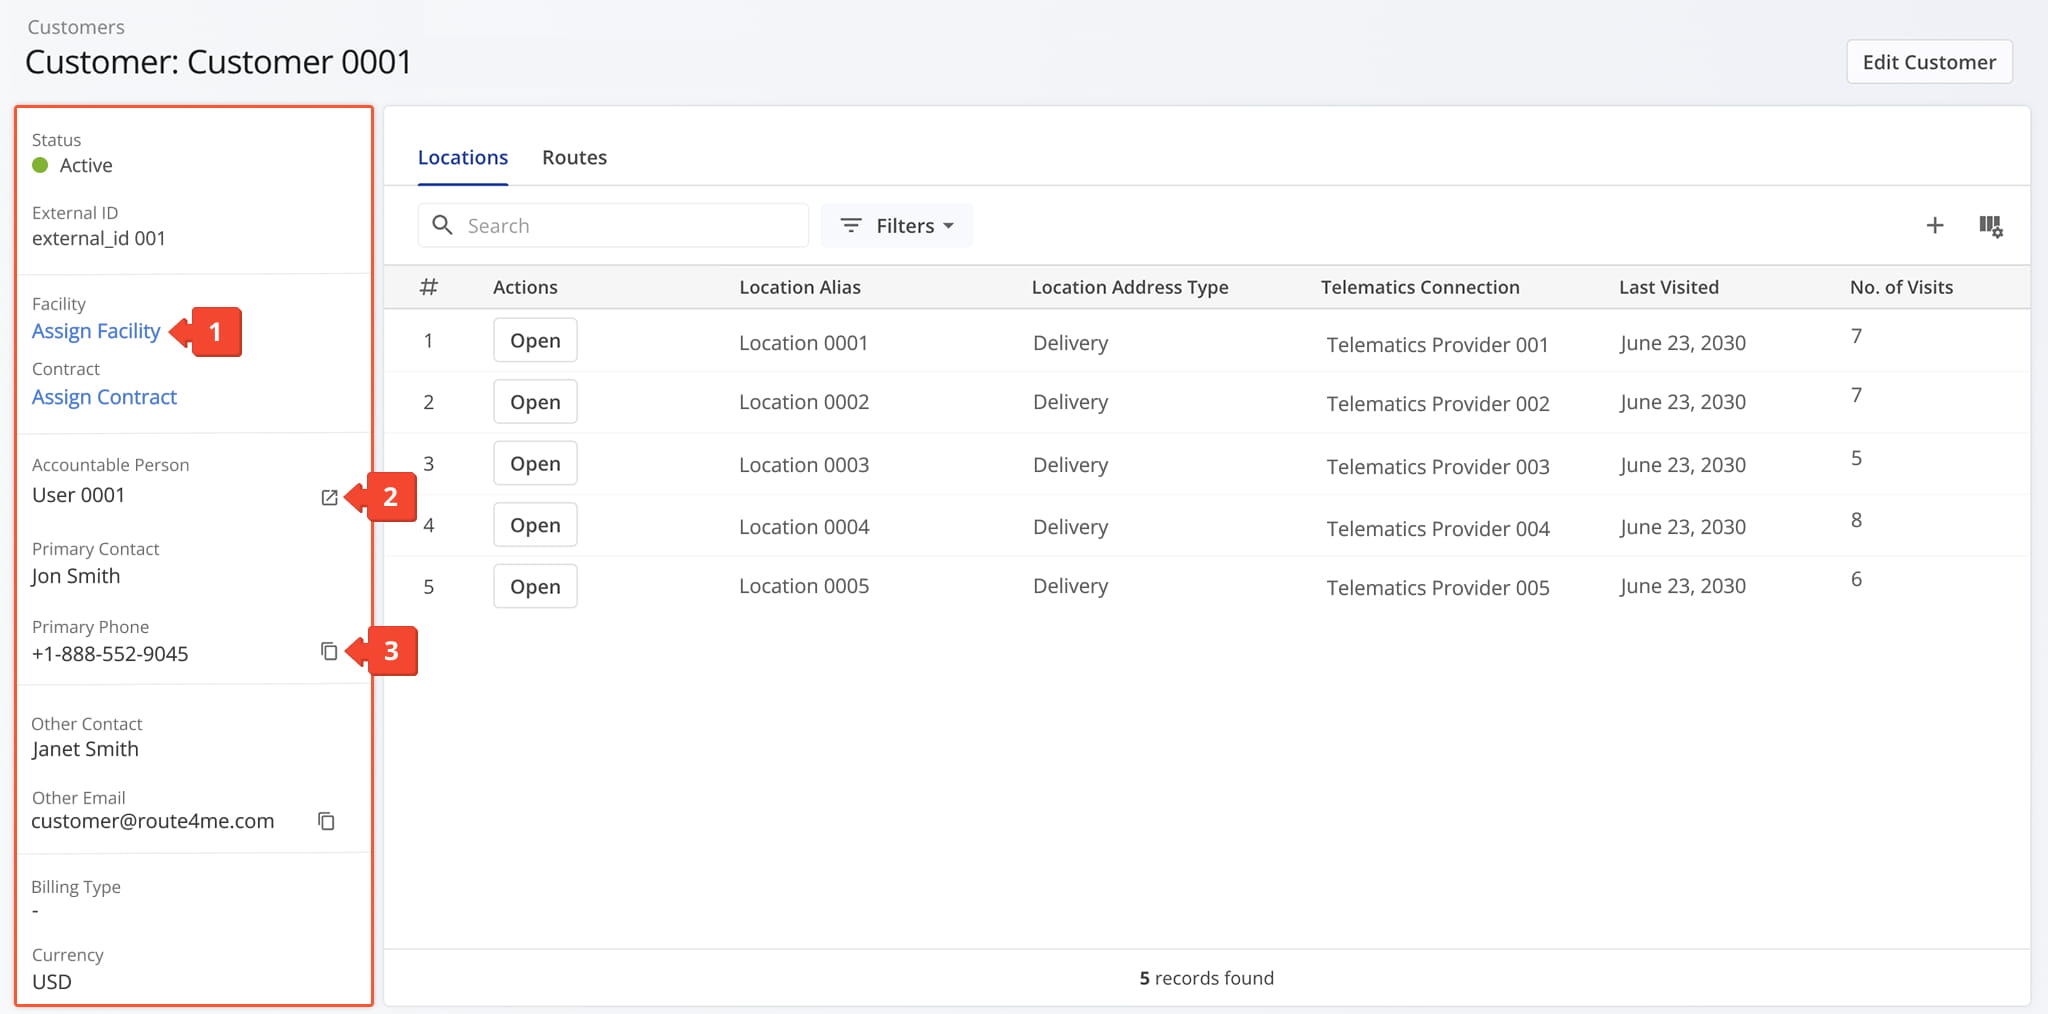
Task: Click the search magnifier icon
Action: (442, 226)
